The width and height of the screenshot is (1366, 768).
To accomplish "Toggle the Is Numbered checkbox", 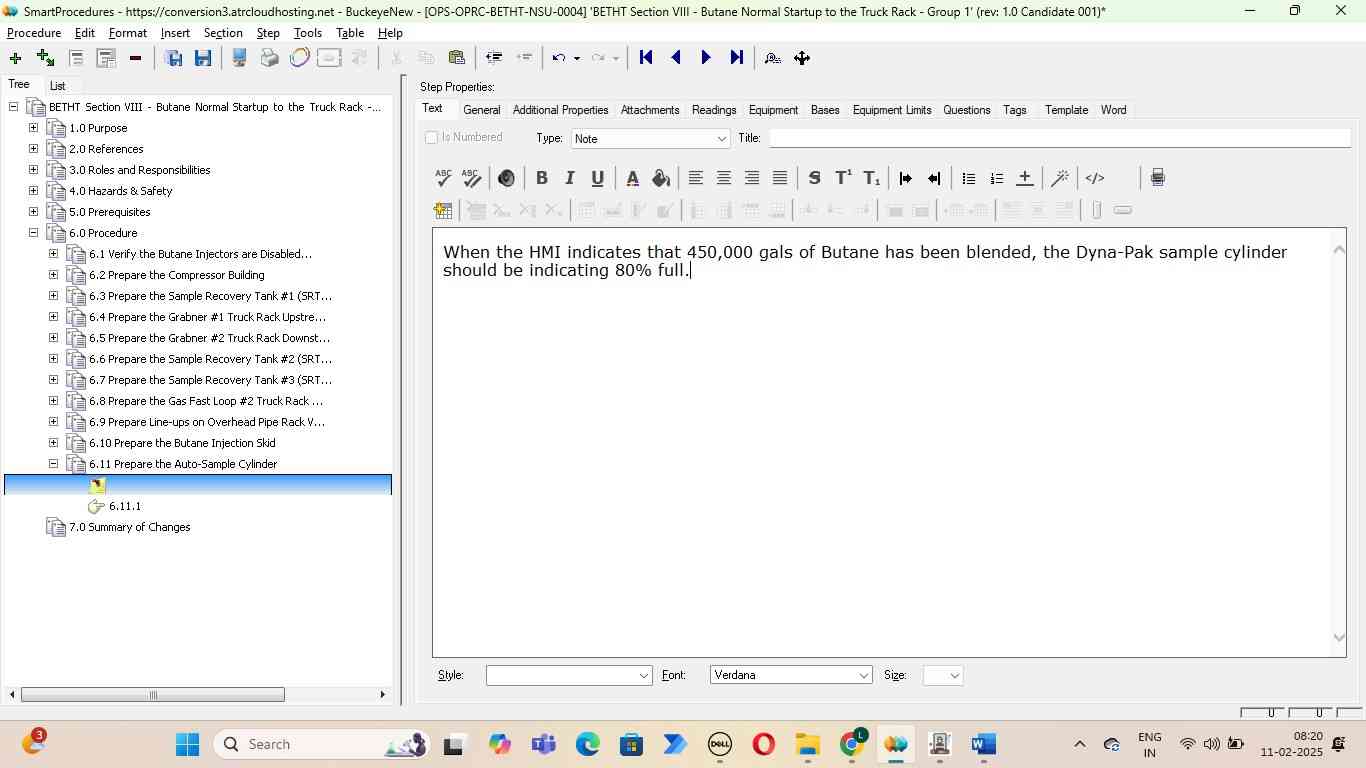I will pyautogui.click(x=432, y=138).
